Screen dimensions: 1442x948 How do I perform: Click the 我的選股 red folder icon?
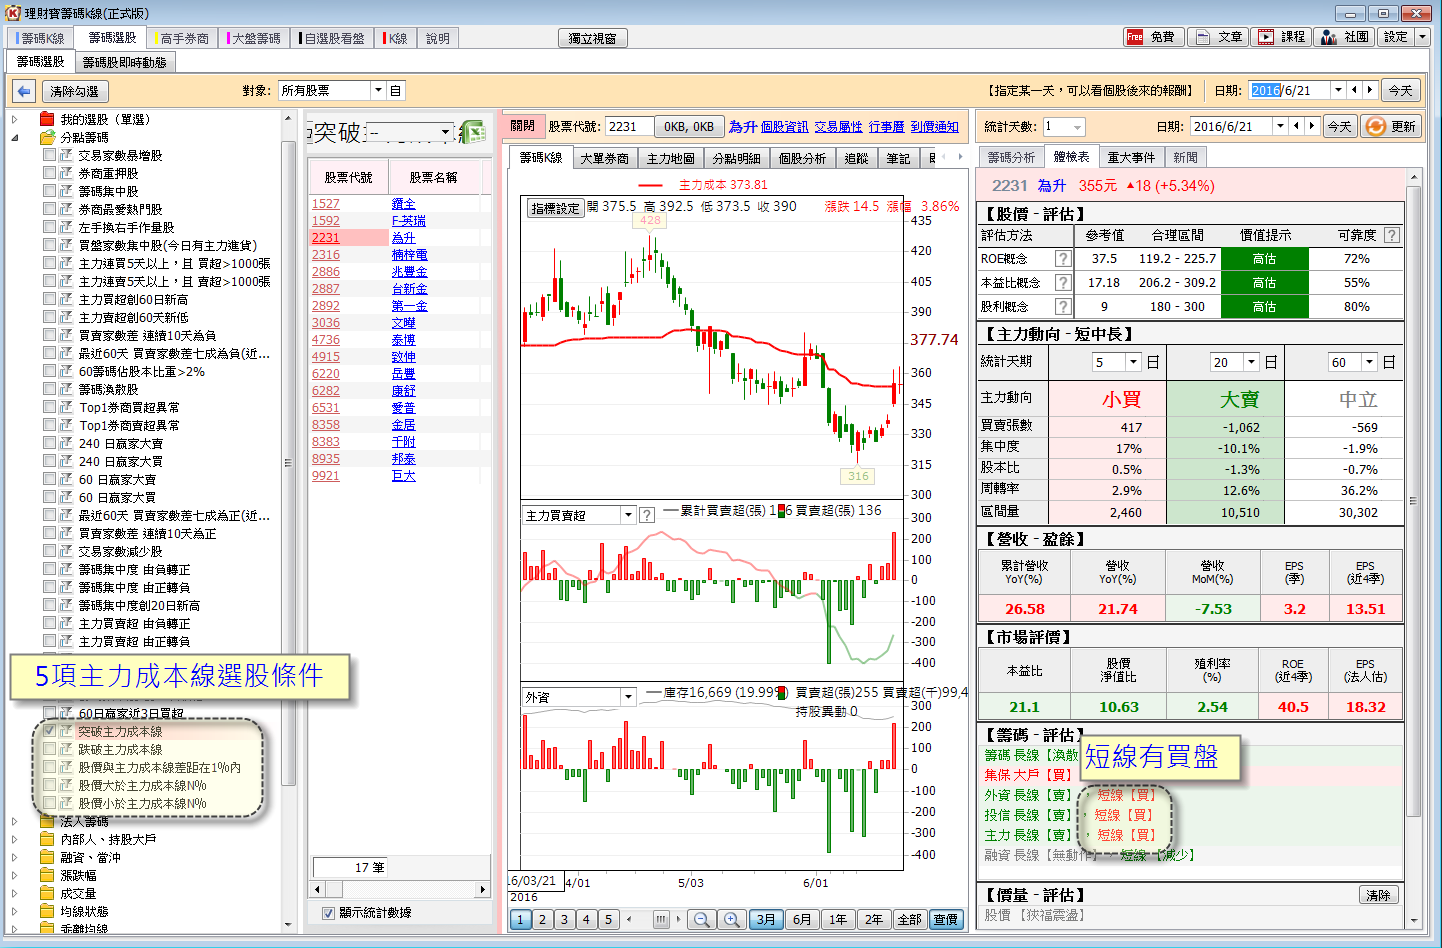[x=47, y=119]
